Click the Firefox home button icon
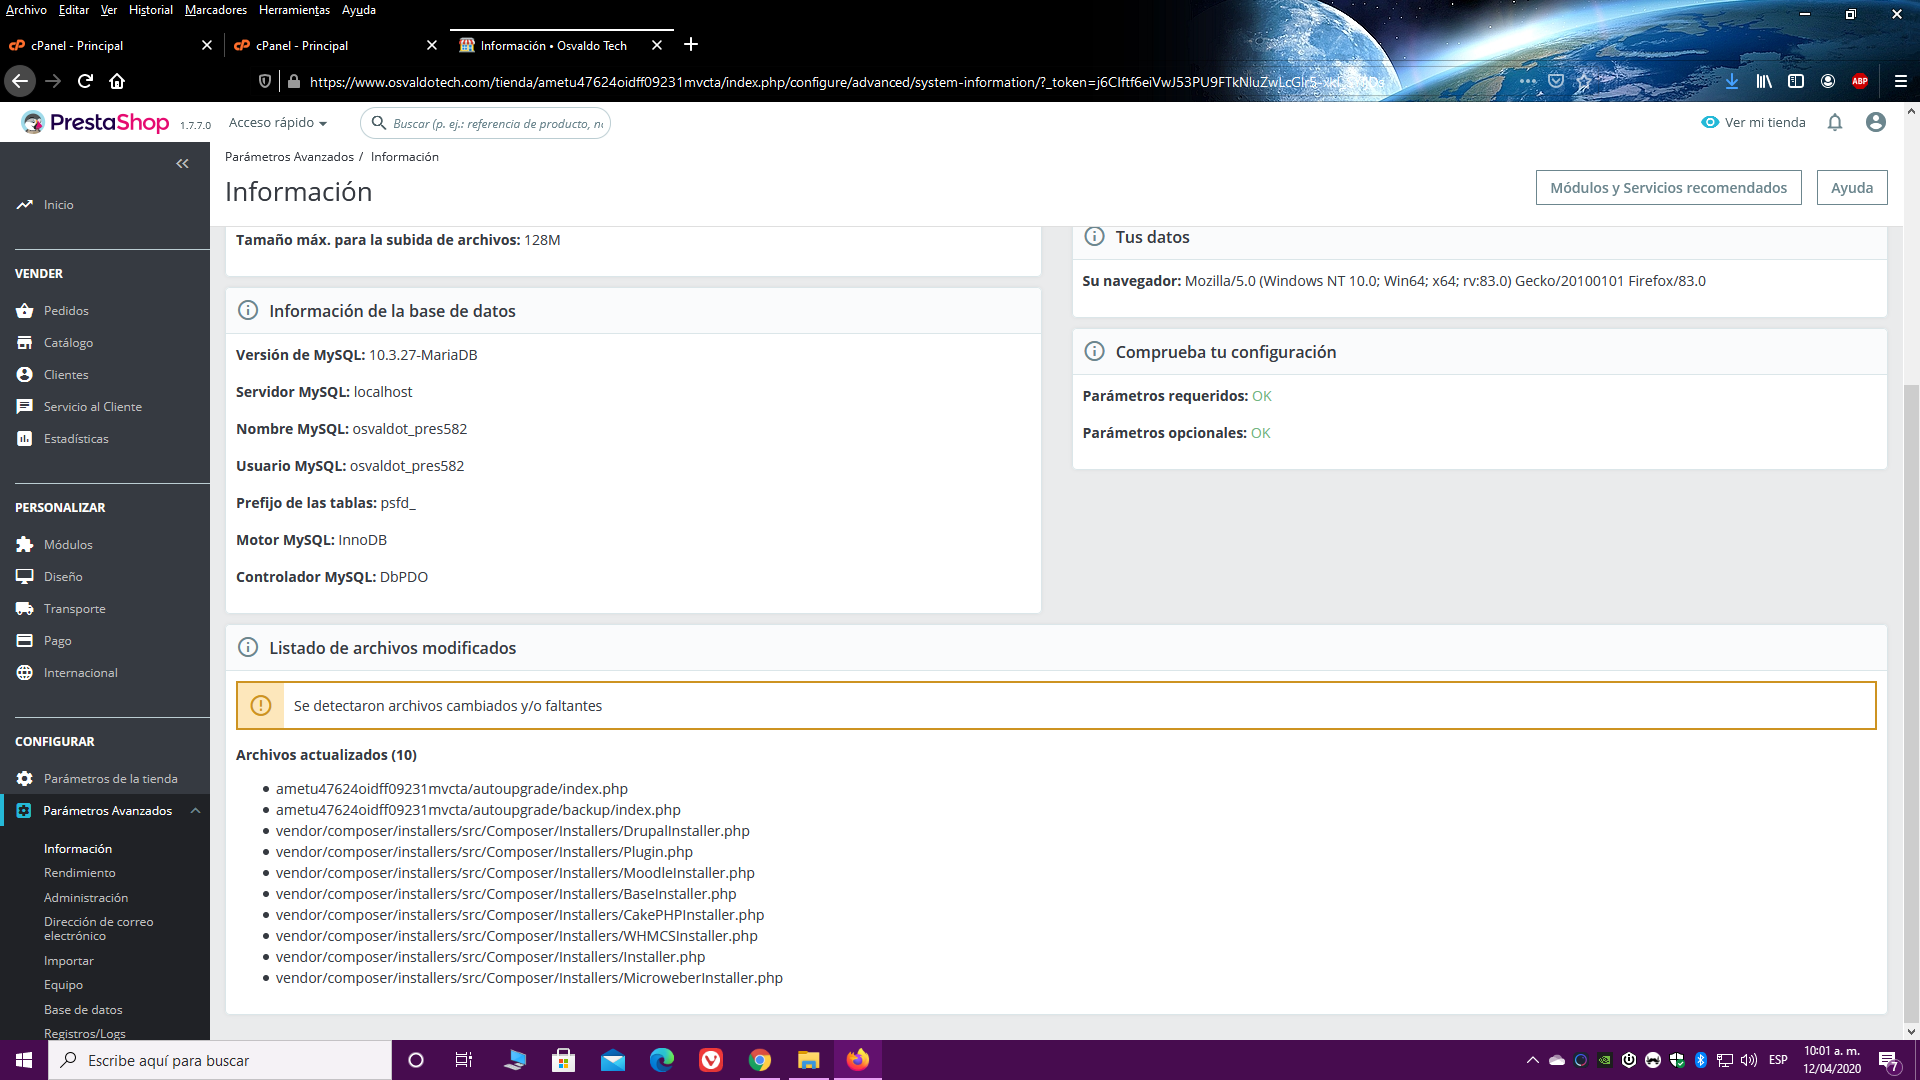The height and width of the screenshot is (1080, 1920). coord(117,81)
